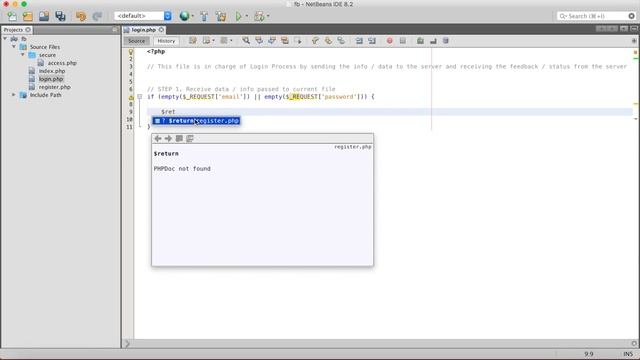
Task: Click the Build Project hammer icon
Action: 204,16
